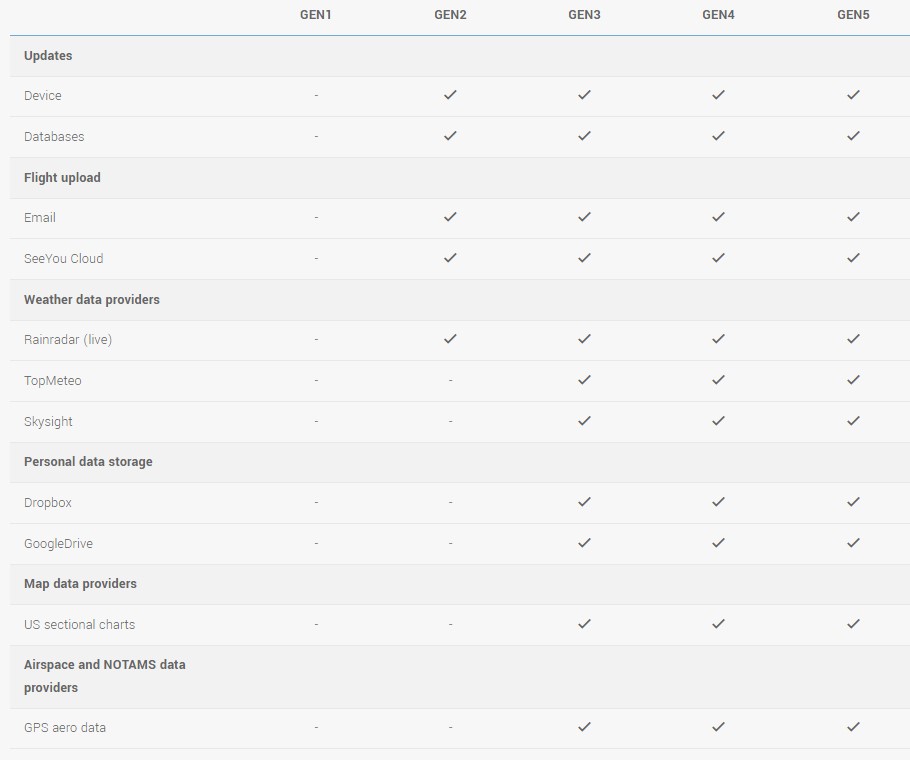The image size is (910, 760).
Task: Click the GEN4 checkmark for SeeYou Cloud
Action: click(x=718, y=258)
